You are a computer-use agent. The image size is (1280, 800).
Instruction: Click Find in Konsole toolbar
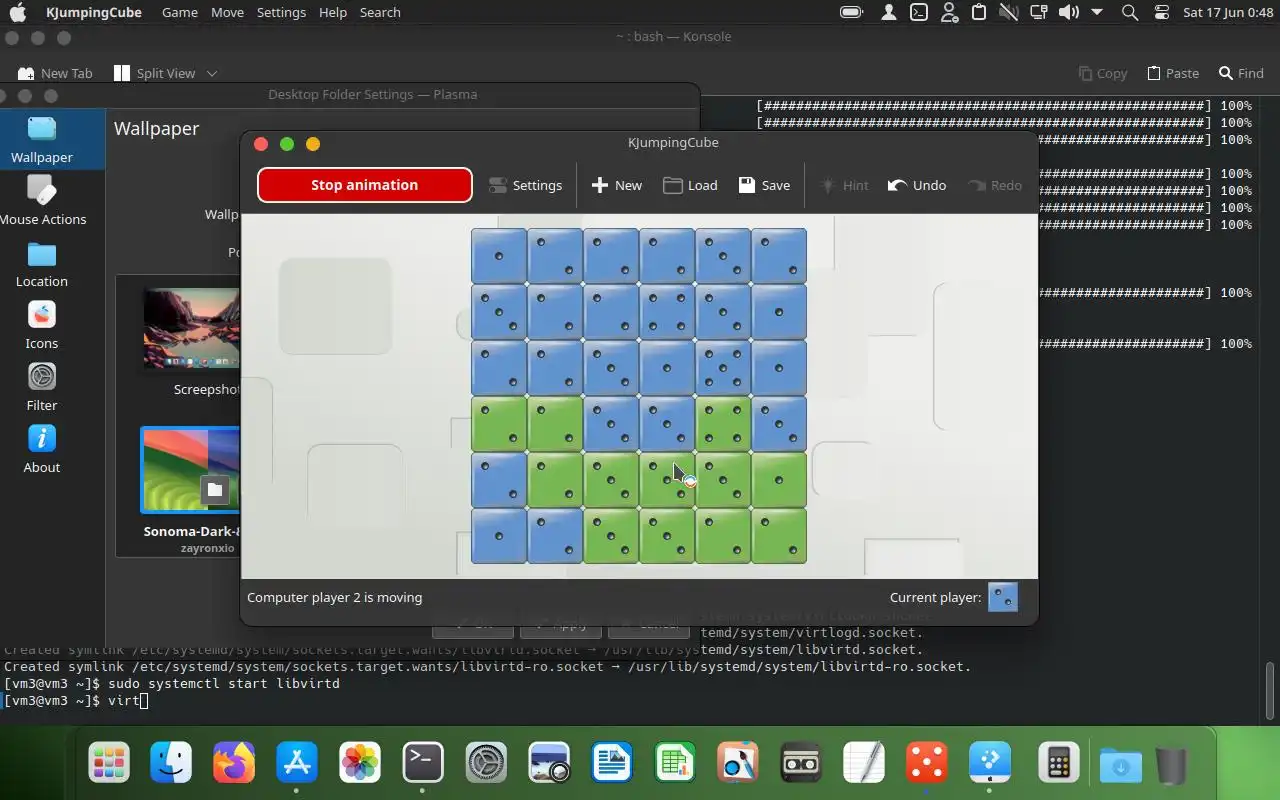pos(1241,73)
